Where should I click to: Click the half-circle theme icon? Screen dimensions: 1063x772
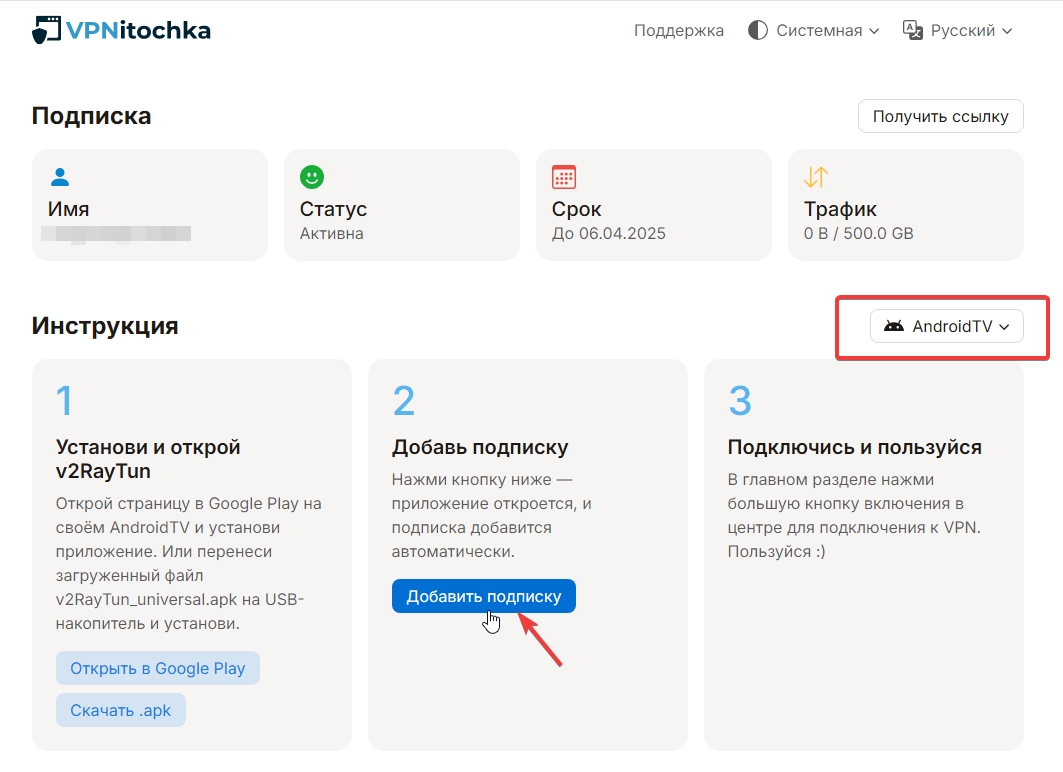[x=758, y=31]
